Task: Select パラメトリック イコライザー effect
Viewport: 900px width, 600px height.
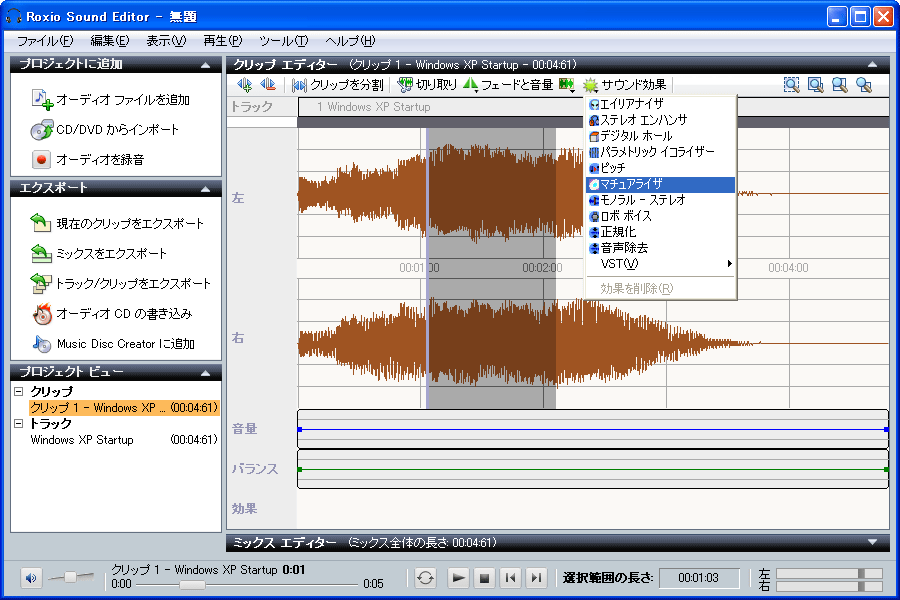Action: [660, 152]
